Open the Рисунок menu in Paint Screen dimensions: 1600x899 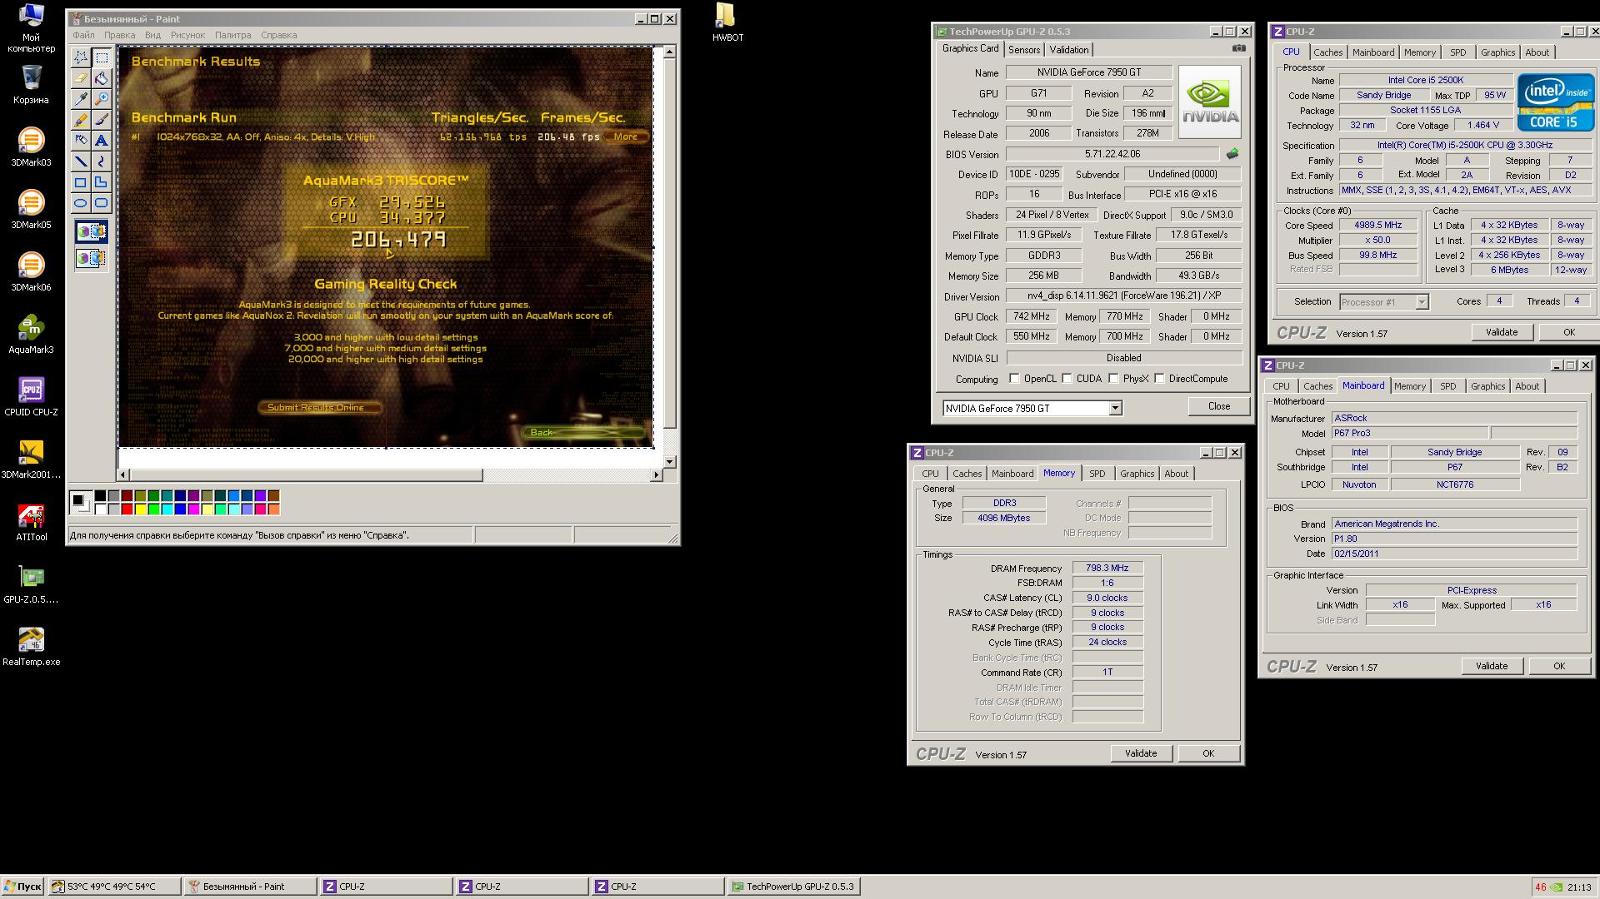tap(187, 35)
